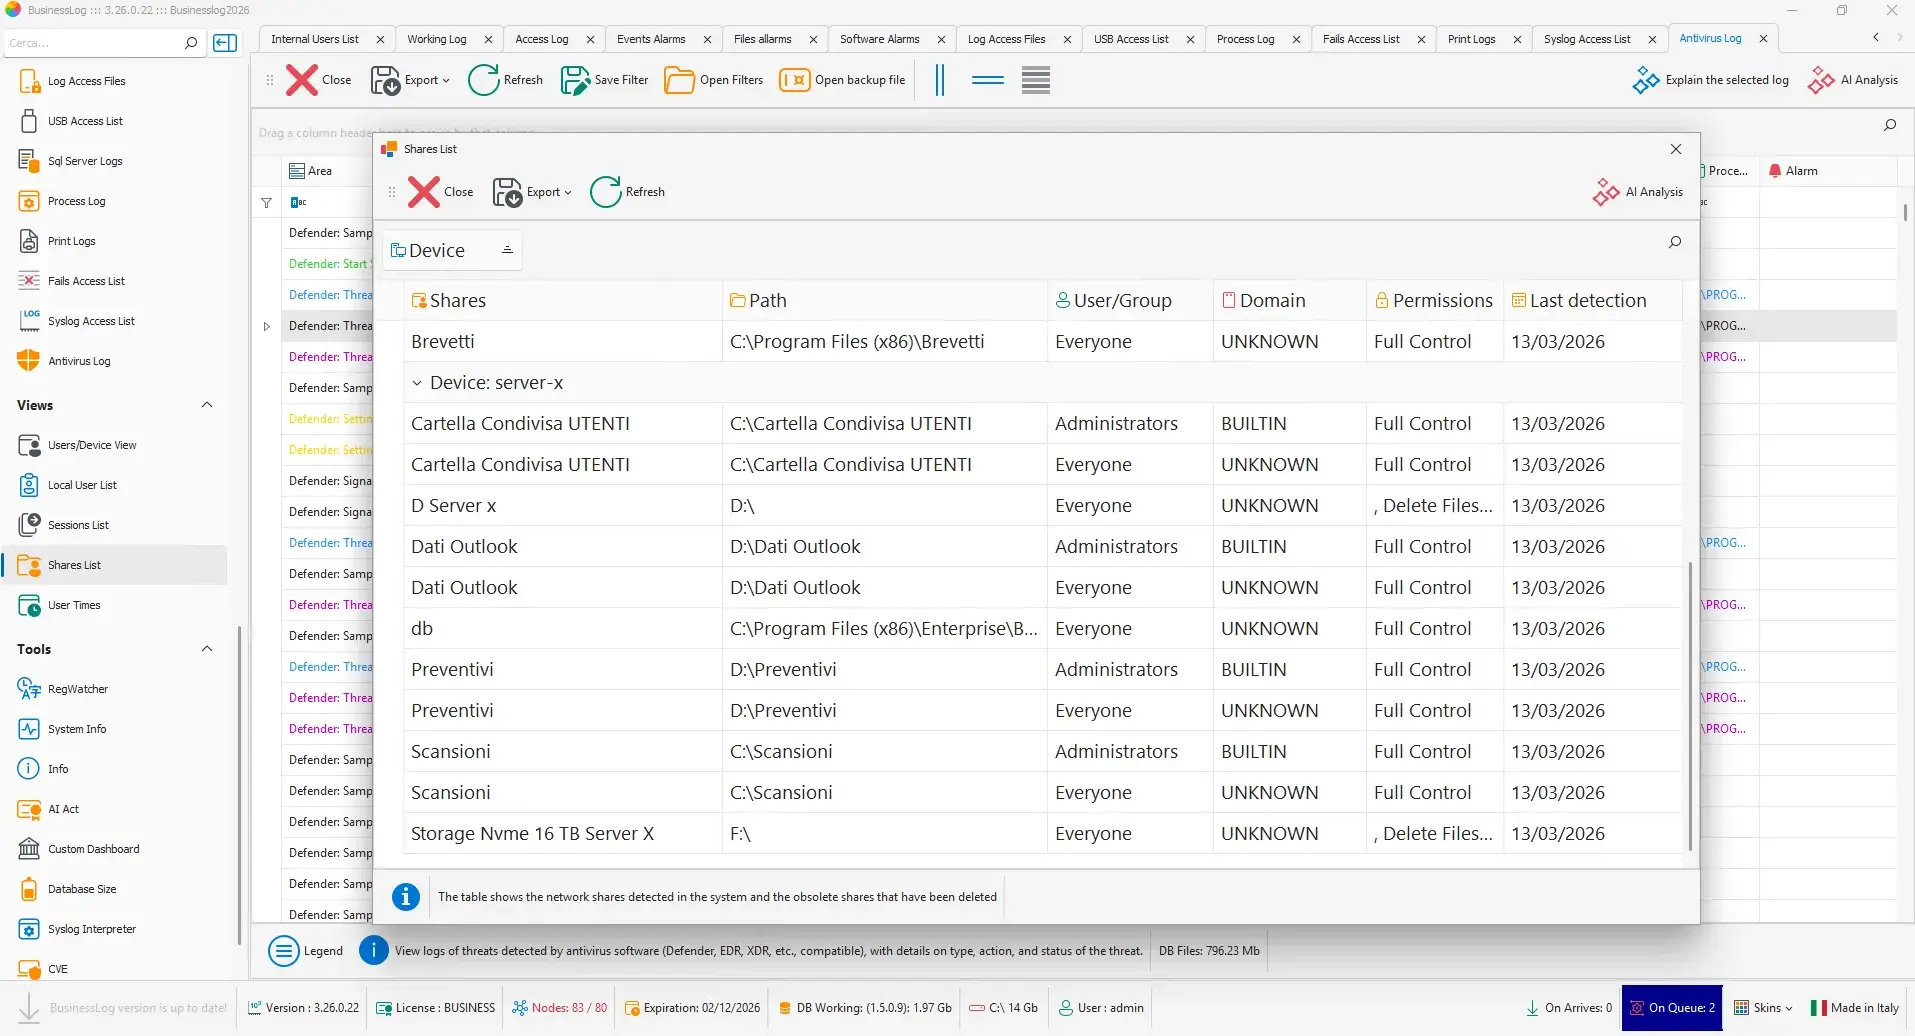Screen dimensions: 1915x1036
Task: Click the Shares List vertical scrollbar
Action: coord(1691,705)
